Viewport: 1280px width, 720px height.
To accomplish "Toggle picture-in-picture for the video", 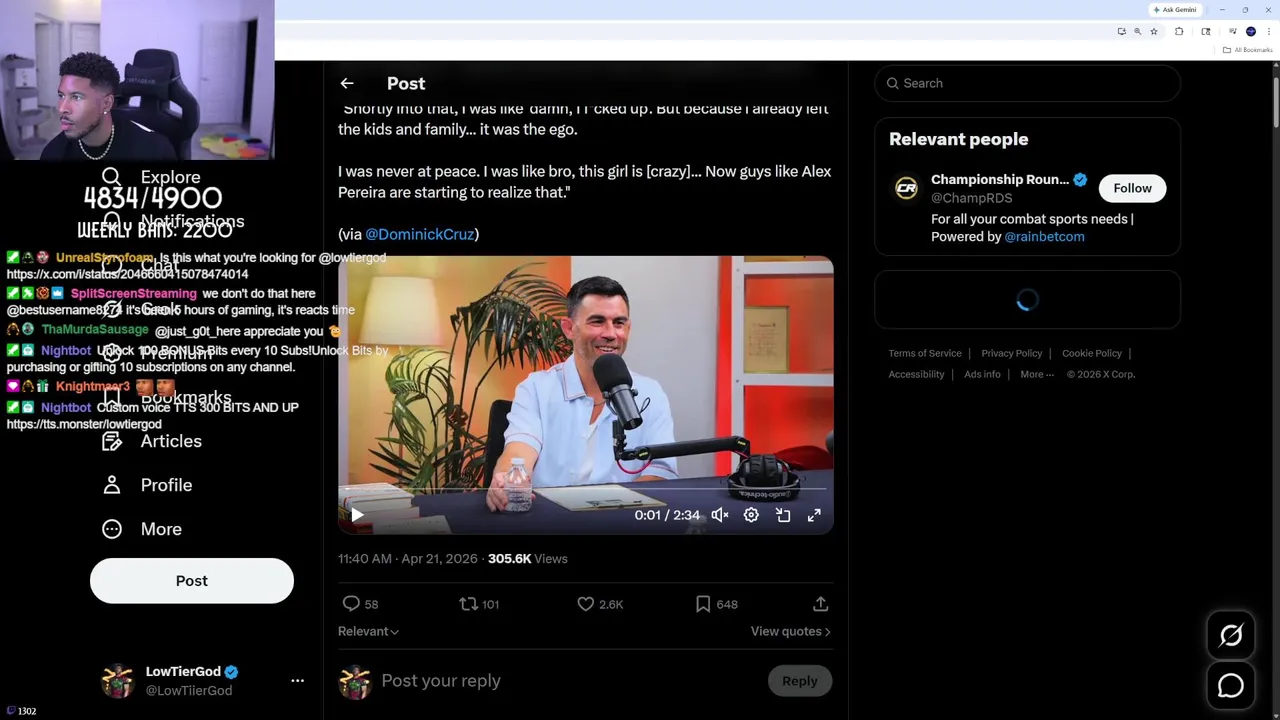I will 783,515.
